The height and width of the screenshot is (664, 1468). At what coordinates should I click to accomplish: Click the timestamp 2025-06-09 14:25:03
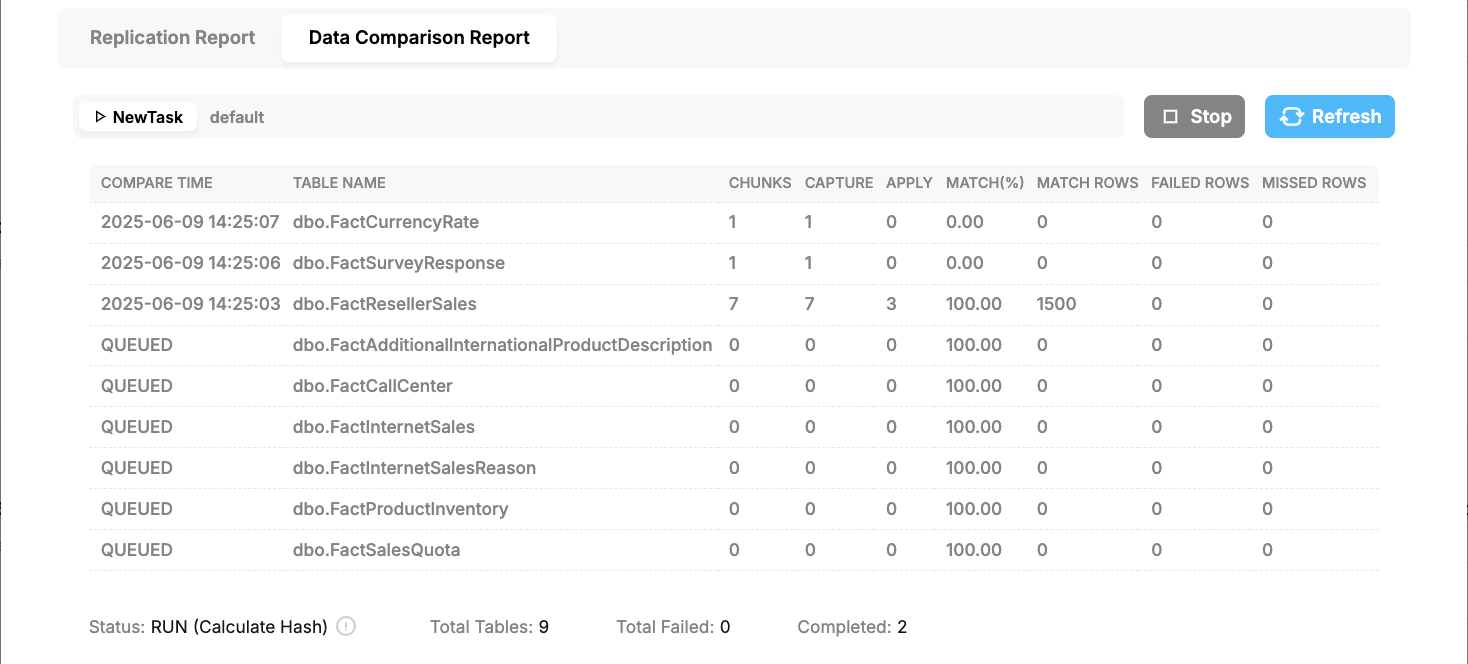point(190,304)
